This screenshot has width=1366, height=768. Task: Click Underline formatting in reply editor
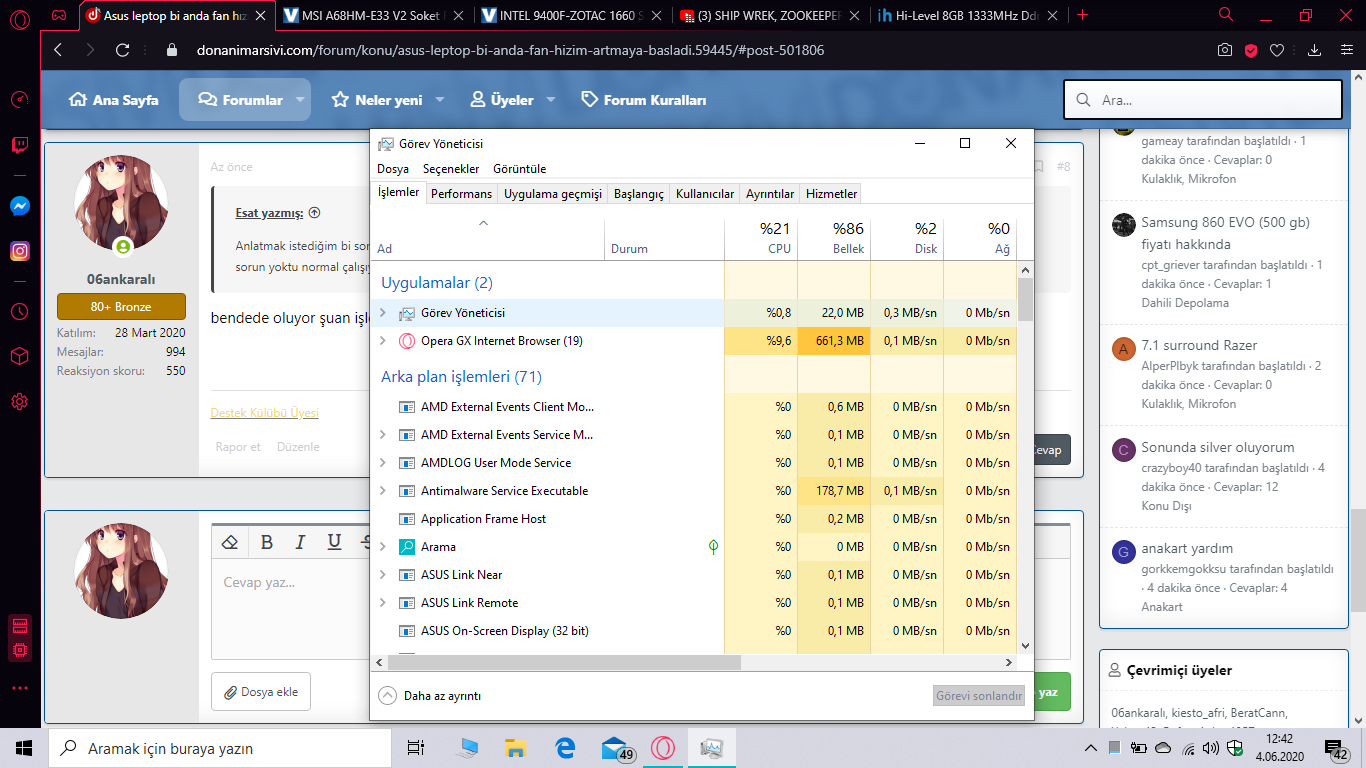pyautogui.click(x=334, y=542)
